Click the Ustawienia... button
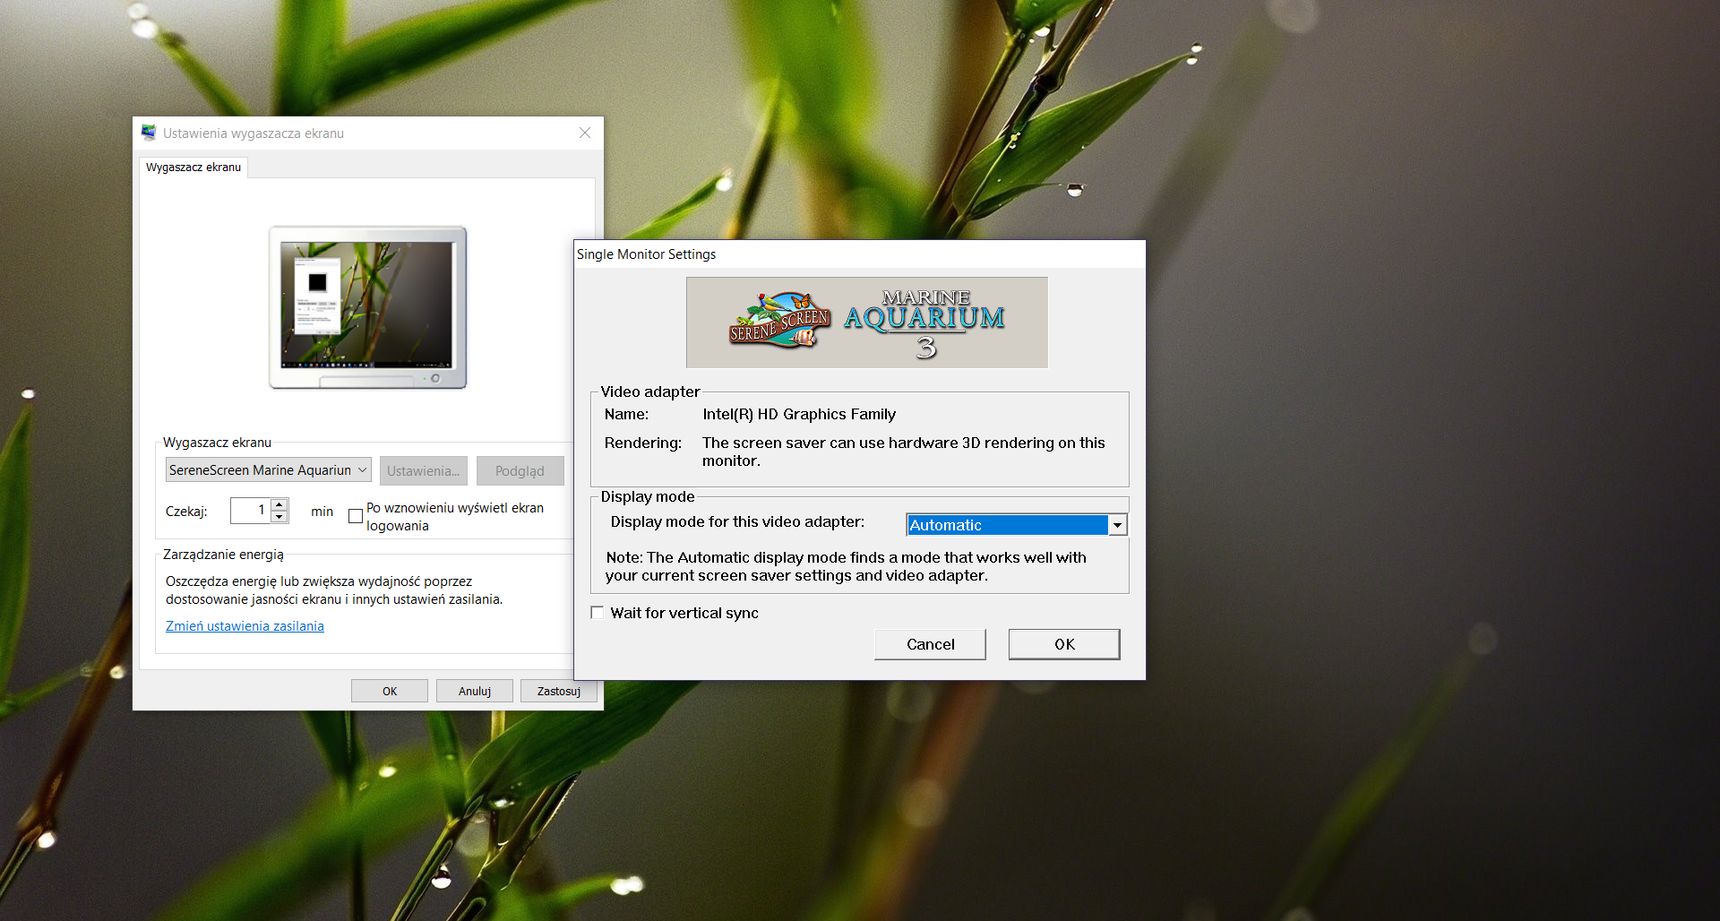The image size is (1720, 921). coord(423,471)
